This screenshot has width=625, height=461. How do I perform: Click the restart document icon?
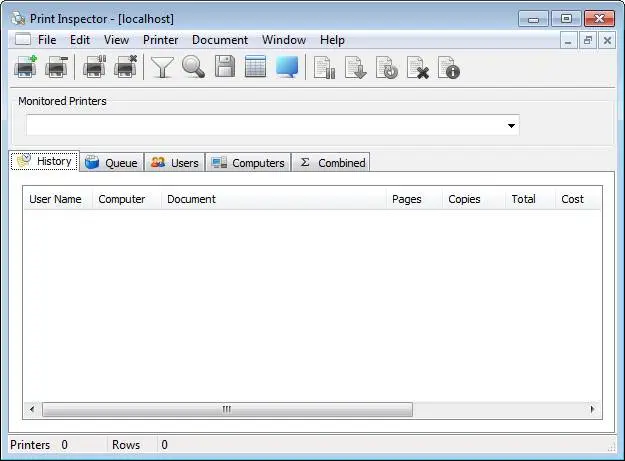point(387,67)
